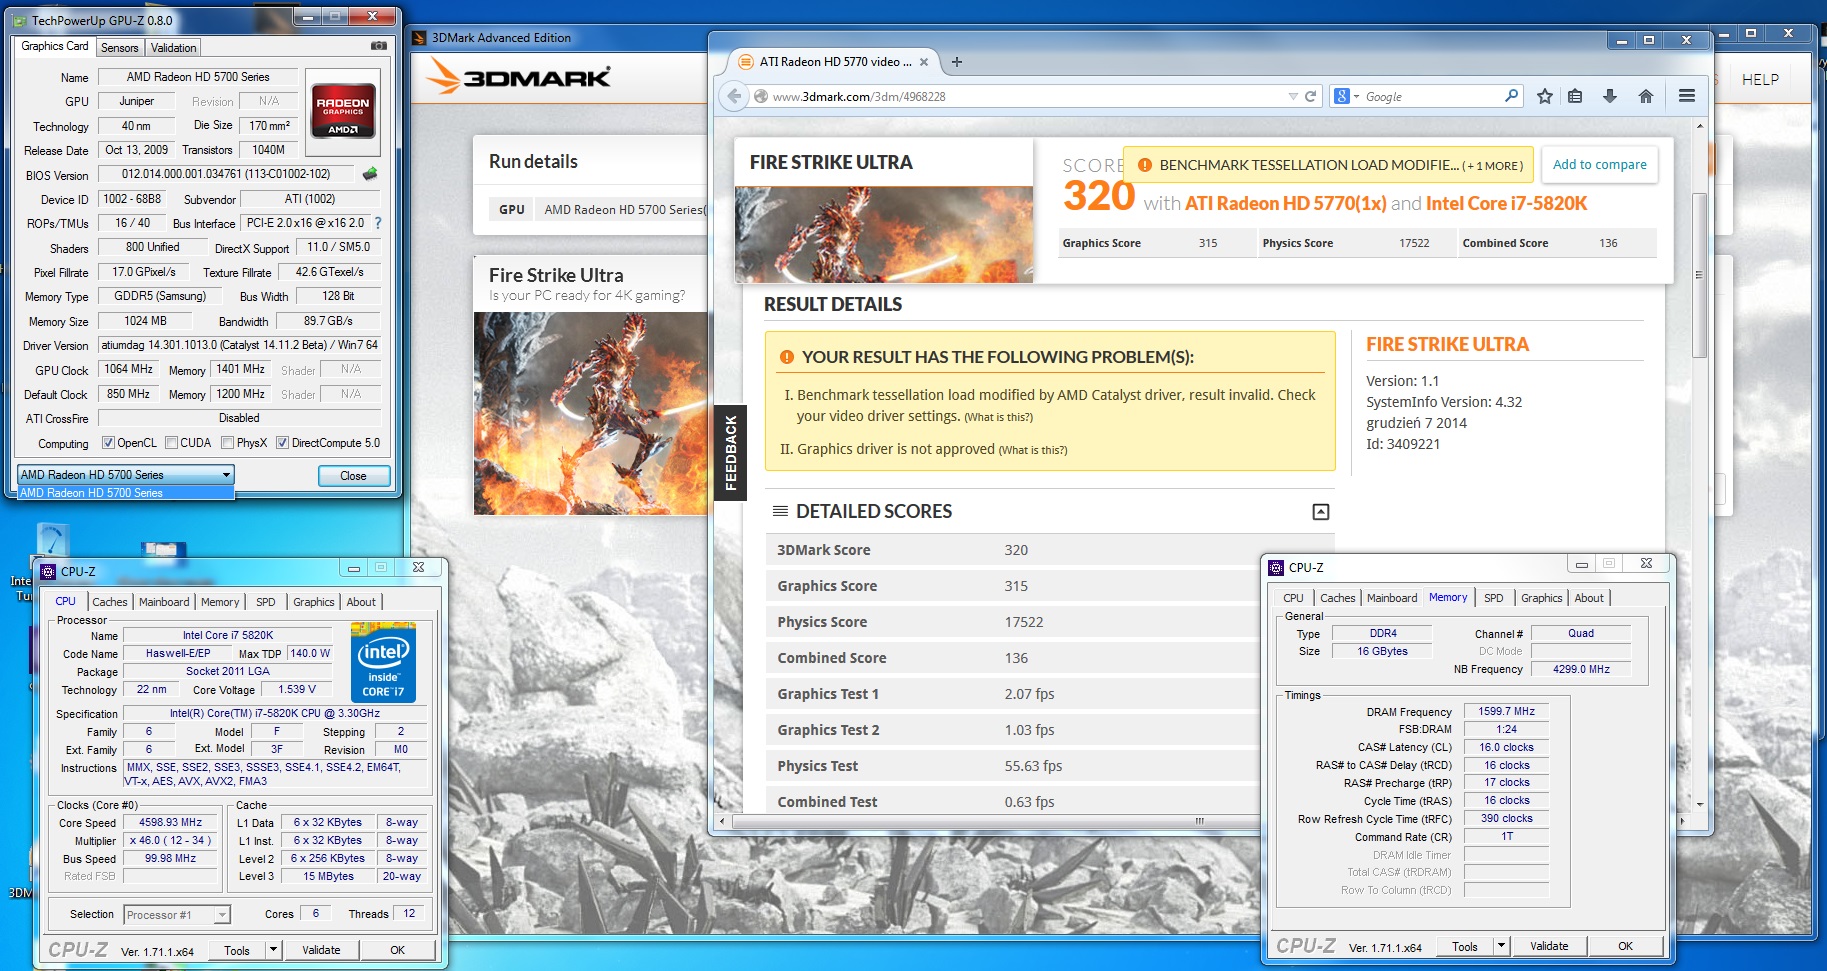Click the Google search engine icon
This screenshot has height=971, width=1827.
click(x=1342, y=96)
